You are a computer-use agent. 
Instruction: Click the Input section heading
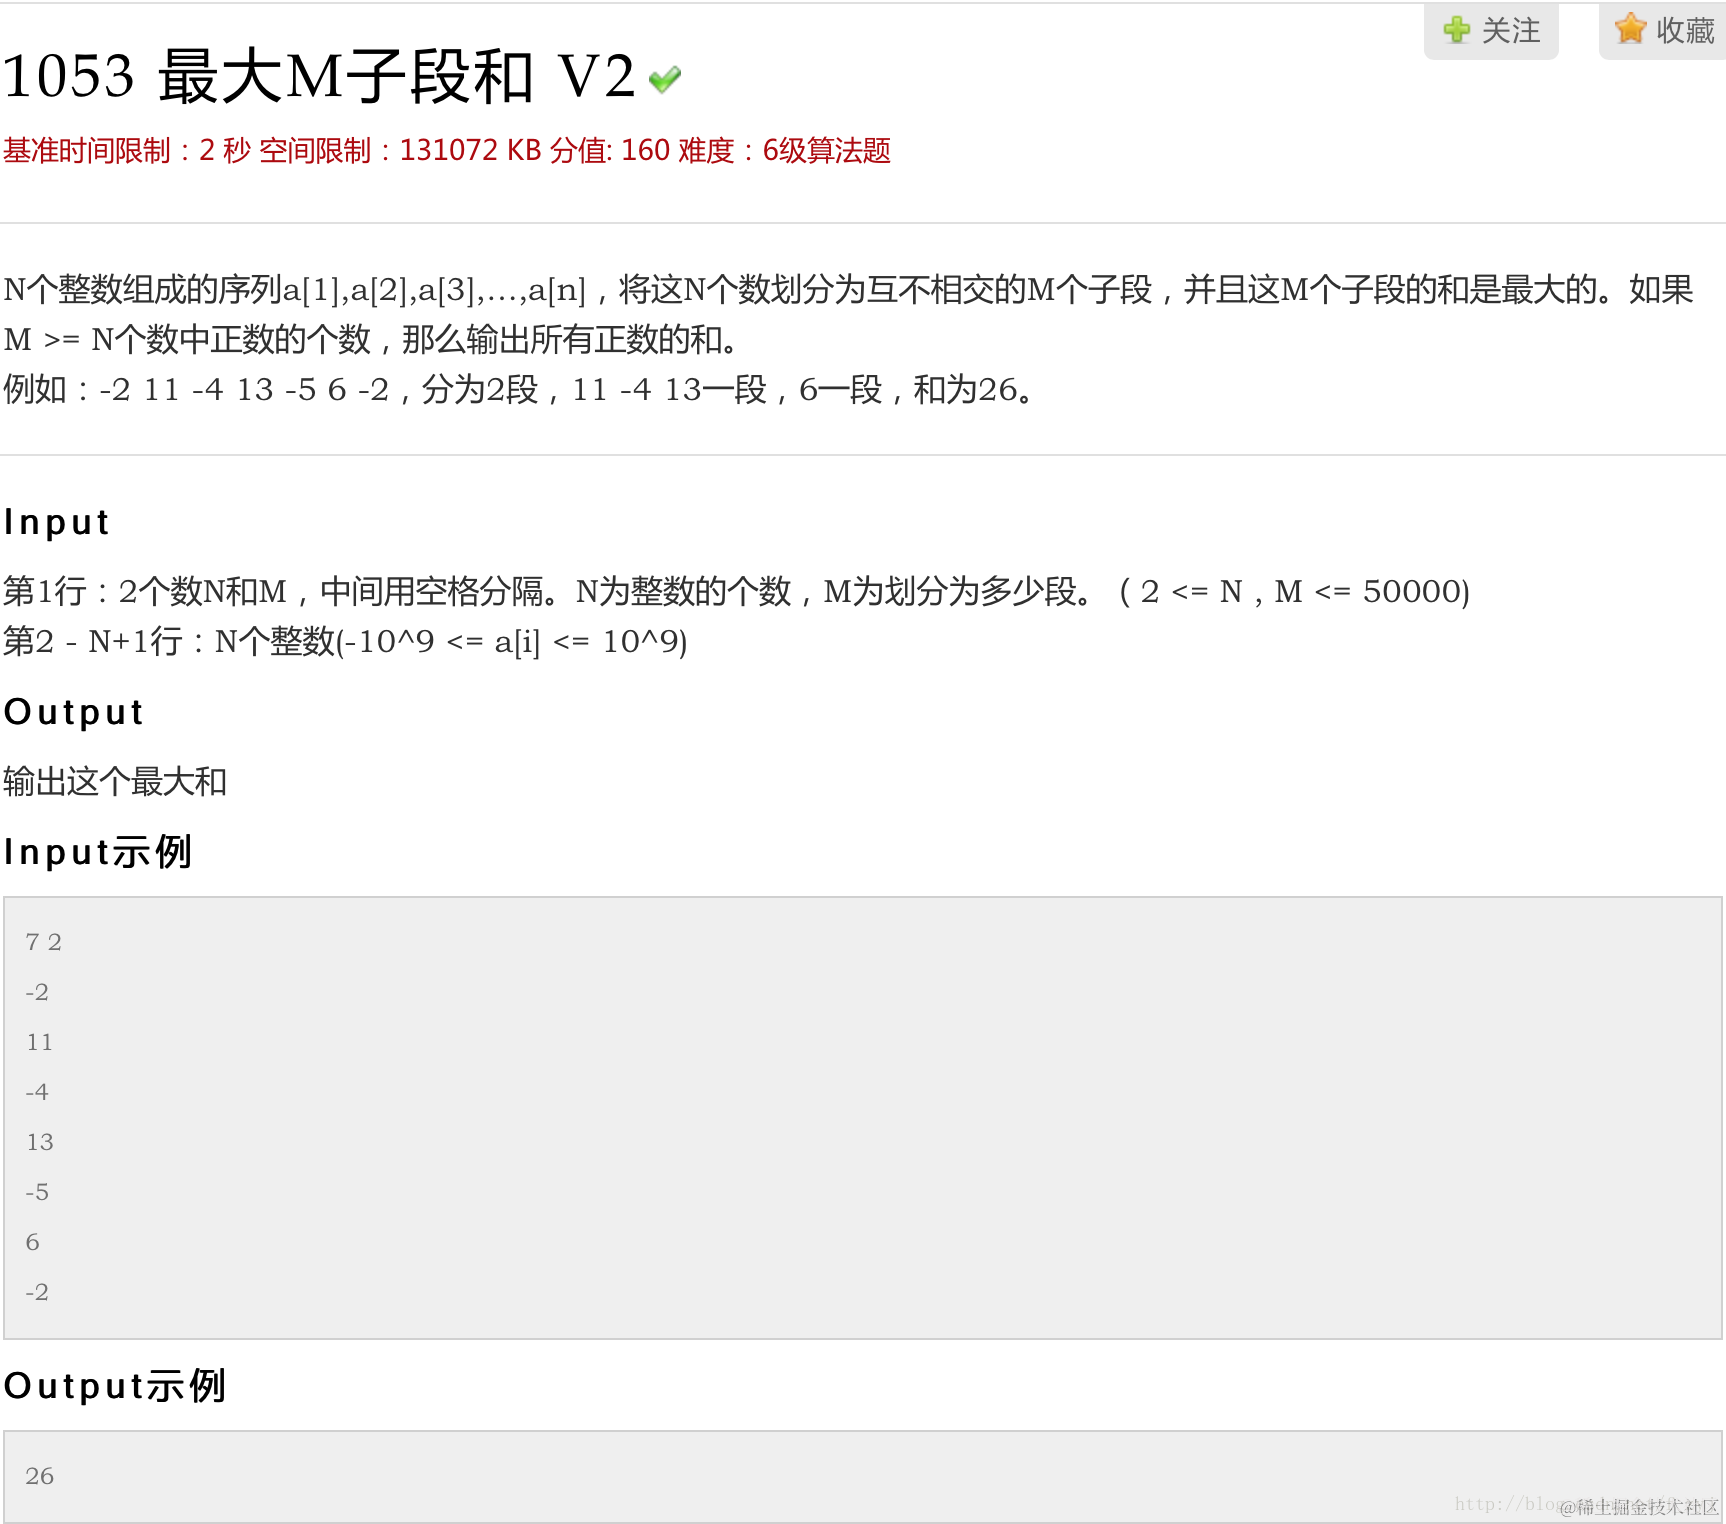[57, 522]
